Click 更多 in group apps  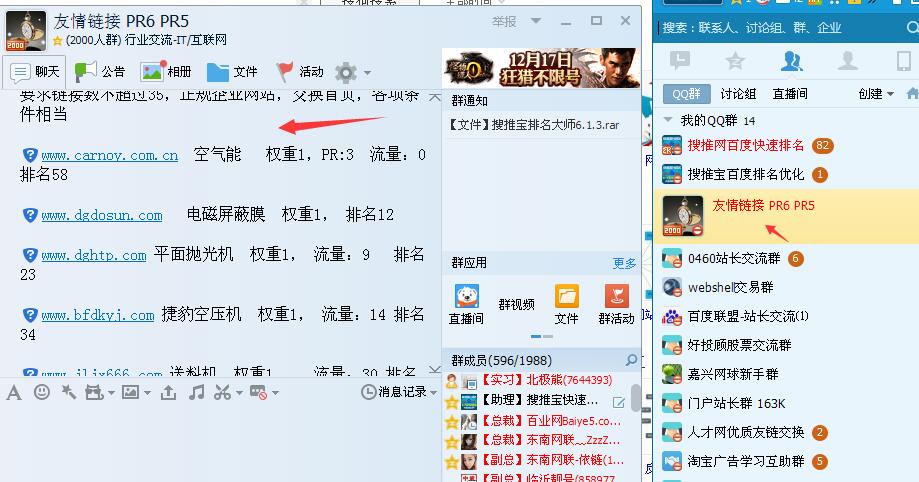pyautogui.click(x=624, y=263)
